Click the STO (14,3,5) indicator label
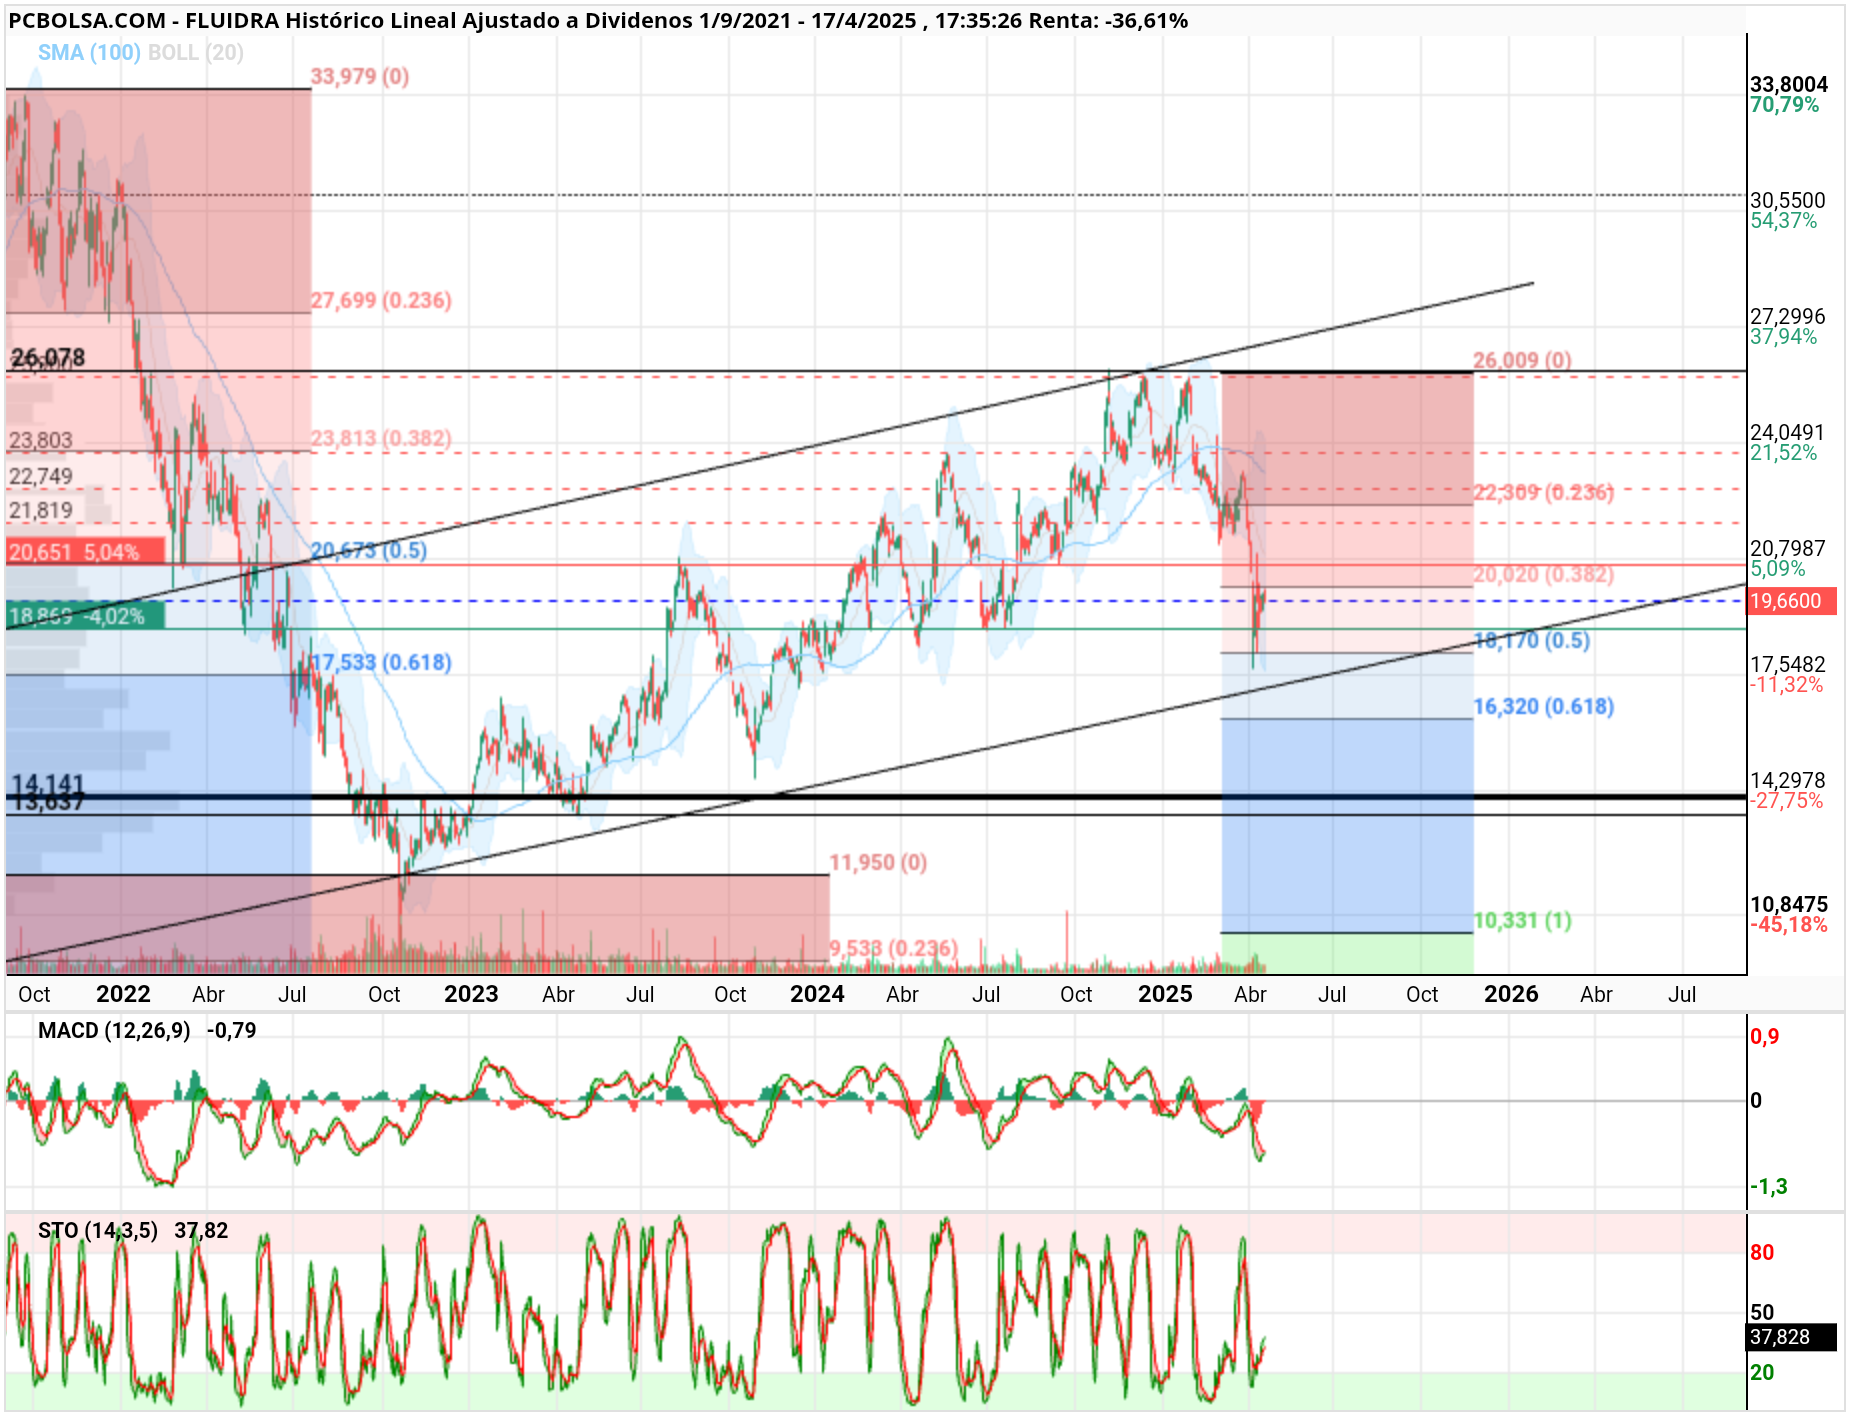 click(x=98, y=1230)
